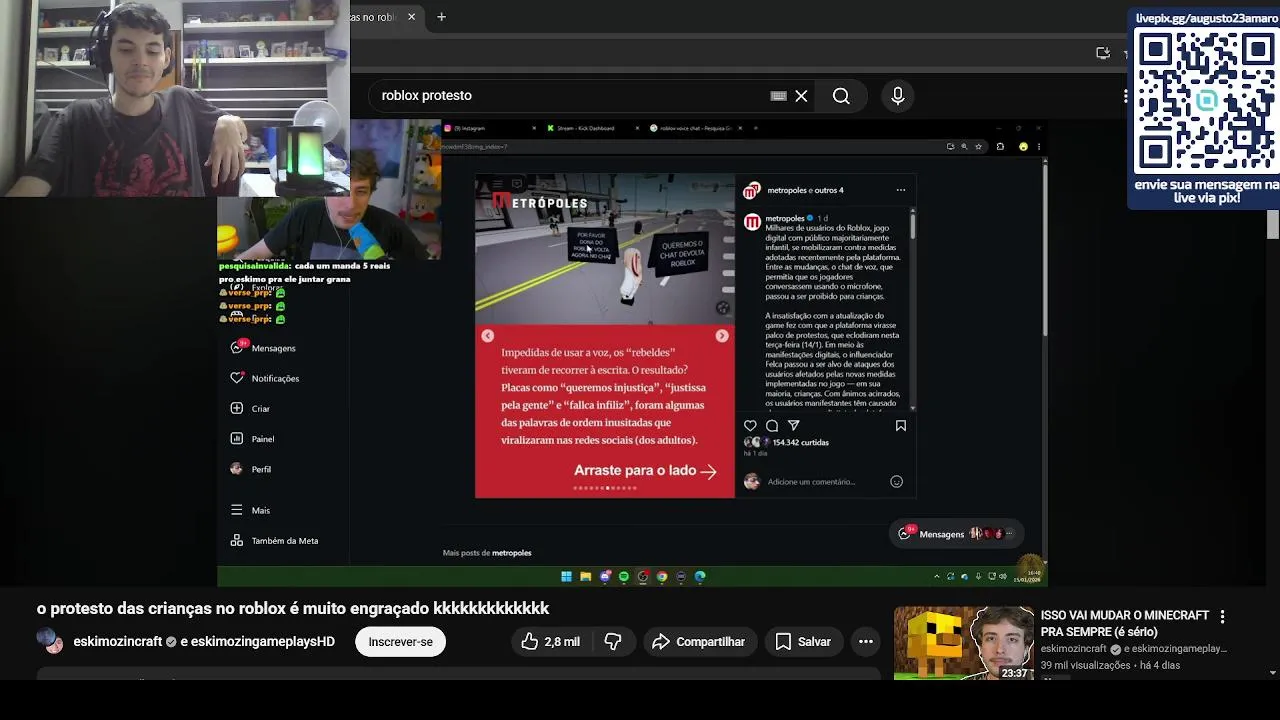Image resolution: width=1280 pixels, height=720 pixels.
Task: Click the cast icon in the browser toolbar
Action: point(1103,53)
